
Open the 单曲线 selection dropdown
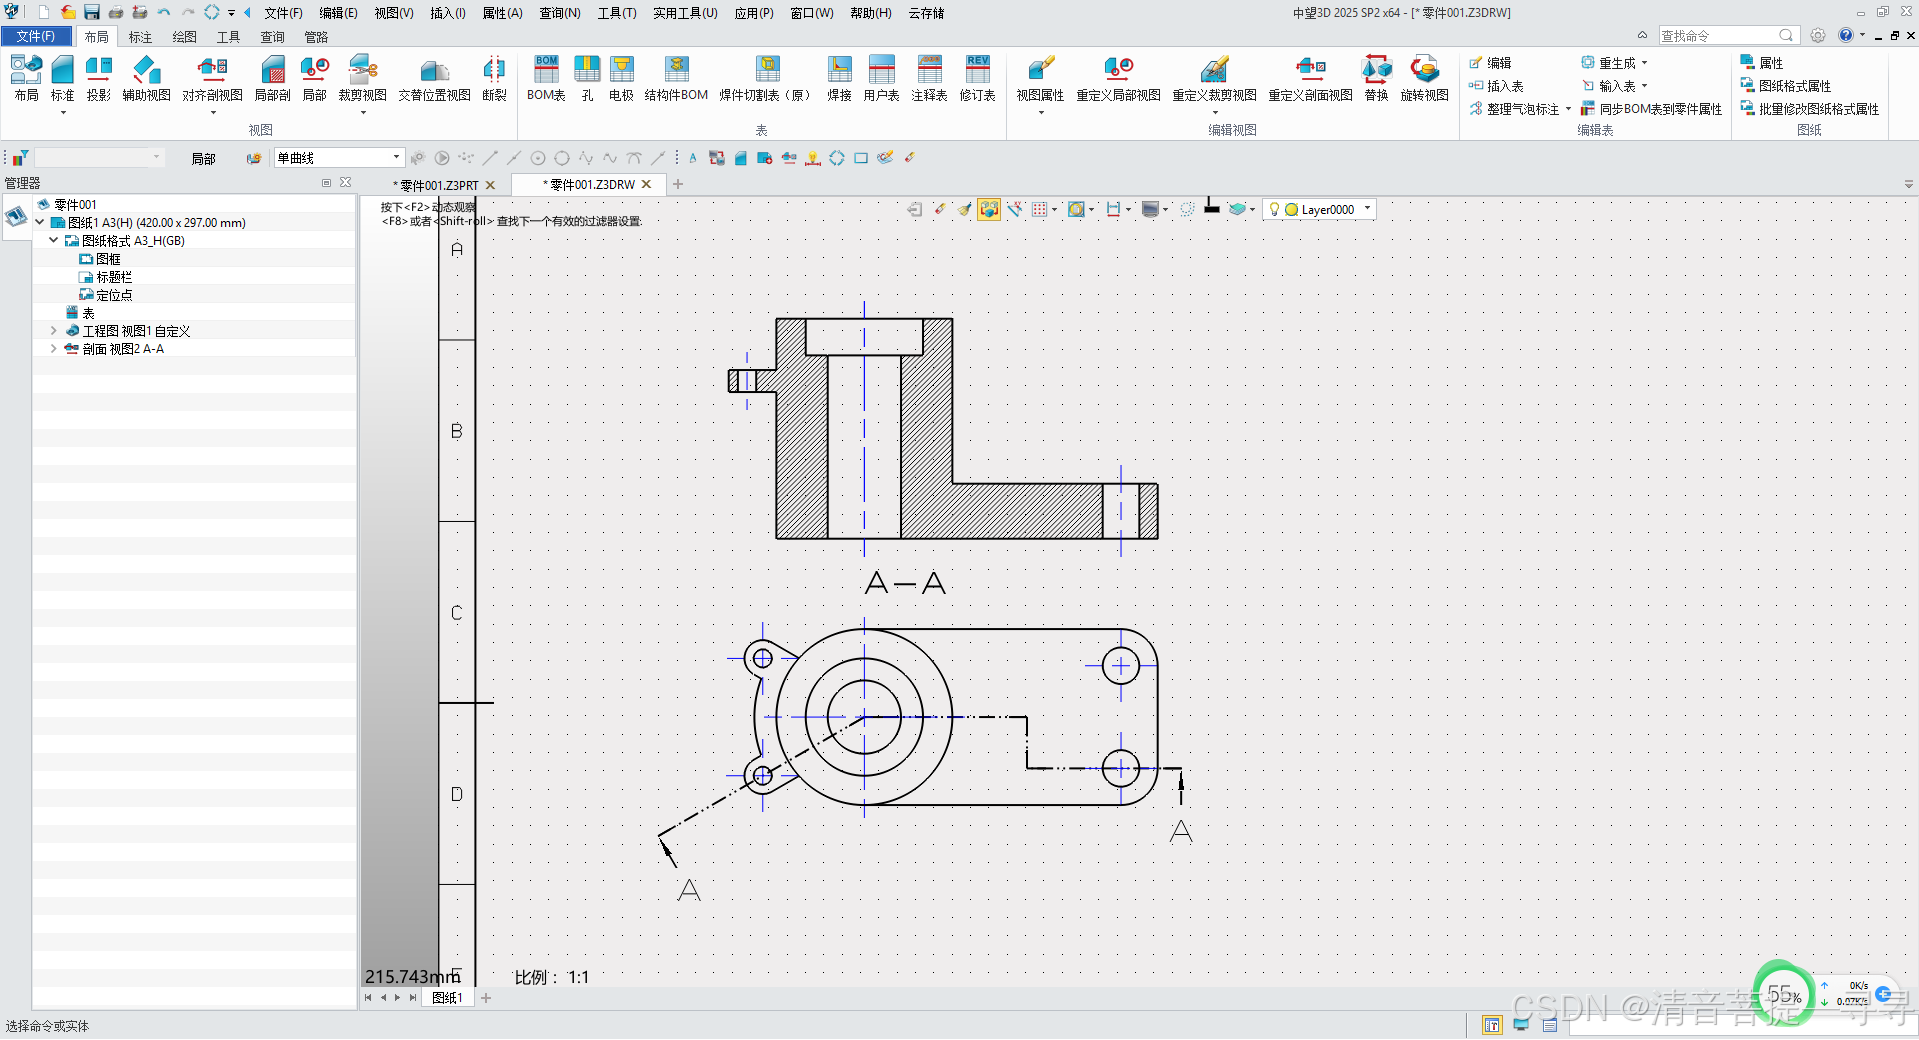point(396,157)
